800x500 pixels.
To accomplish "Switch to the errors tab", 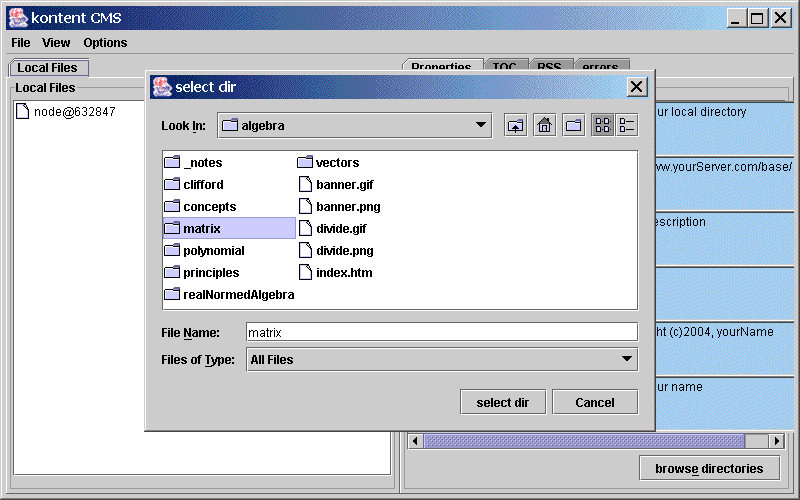I will (x=601, y=65).
